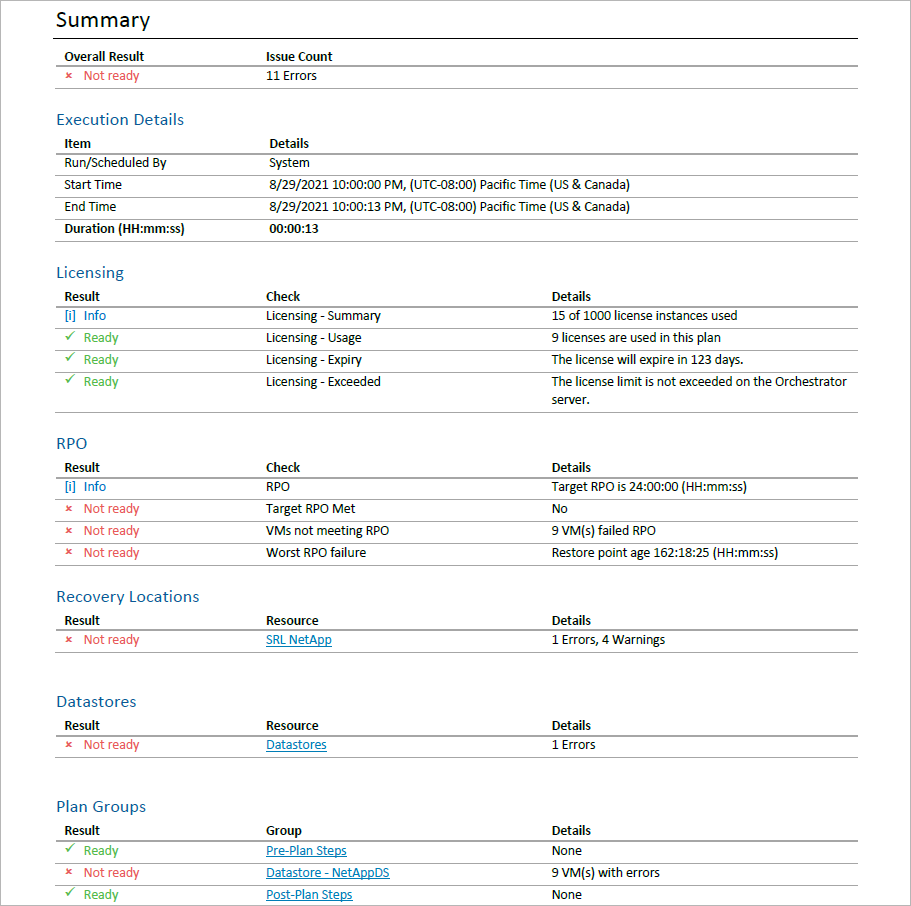Click the red X beside SRL NetApp
The height and width of the screenshot is (906, 911).
pyautogui.click(x=69, y=639)
